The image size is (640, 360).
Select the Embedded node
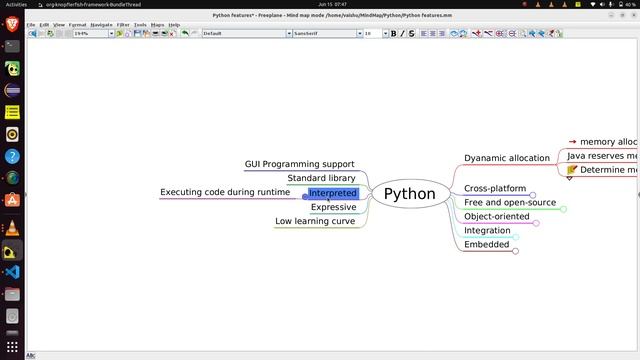[x=487, y=244]
